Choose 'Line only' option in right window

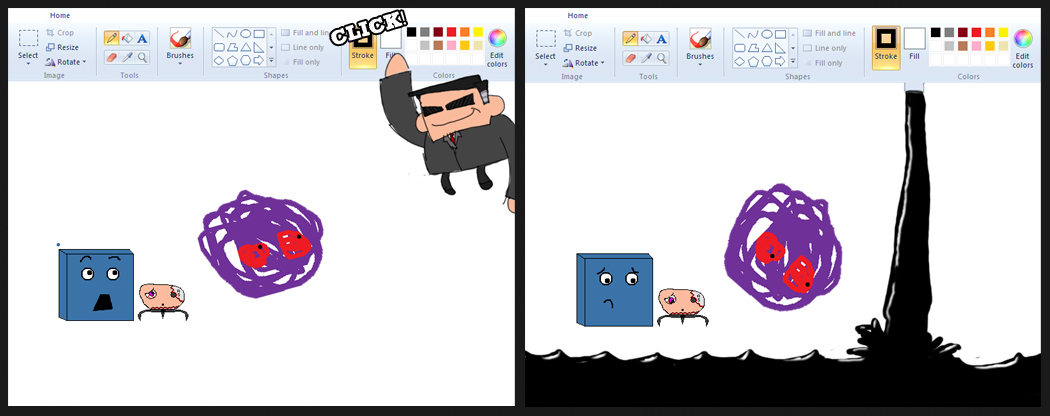pyautogui.click(x=824, y=48)
